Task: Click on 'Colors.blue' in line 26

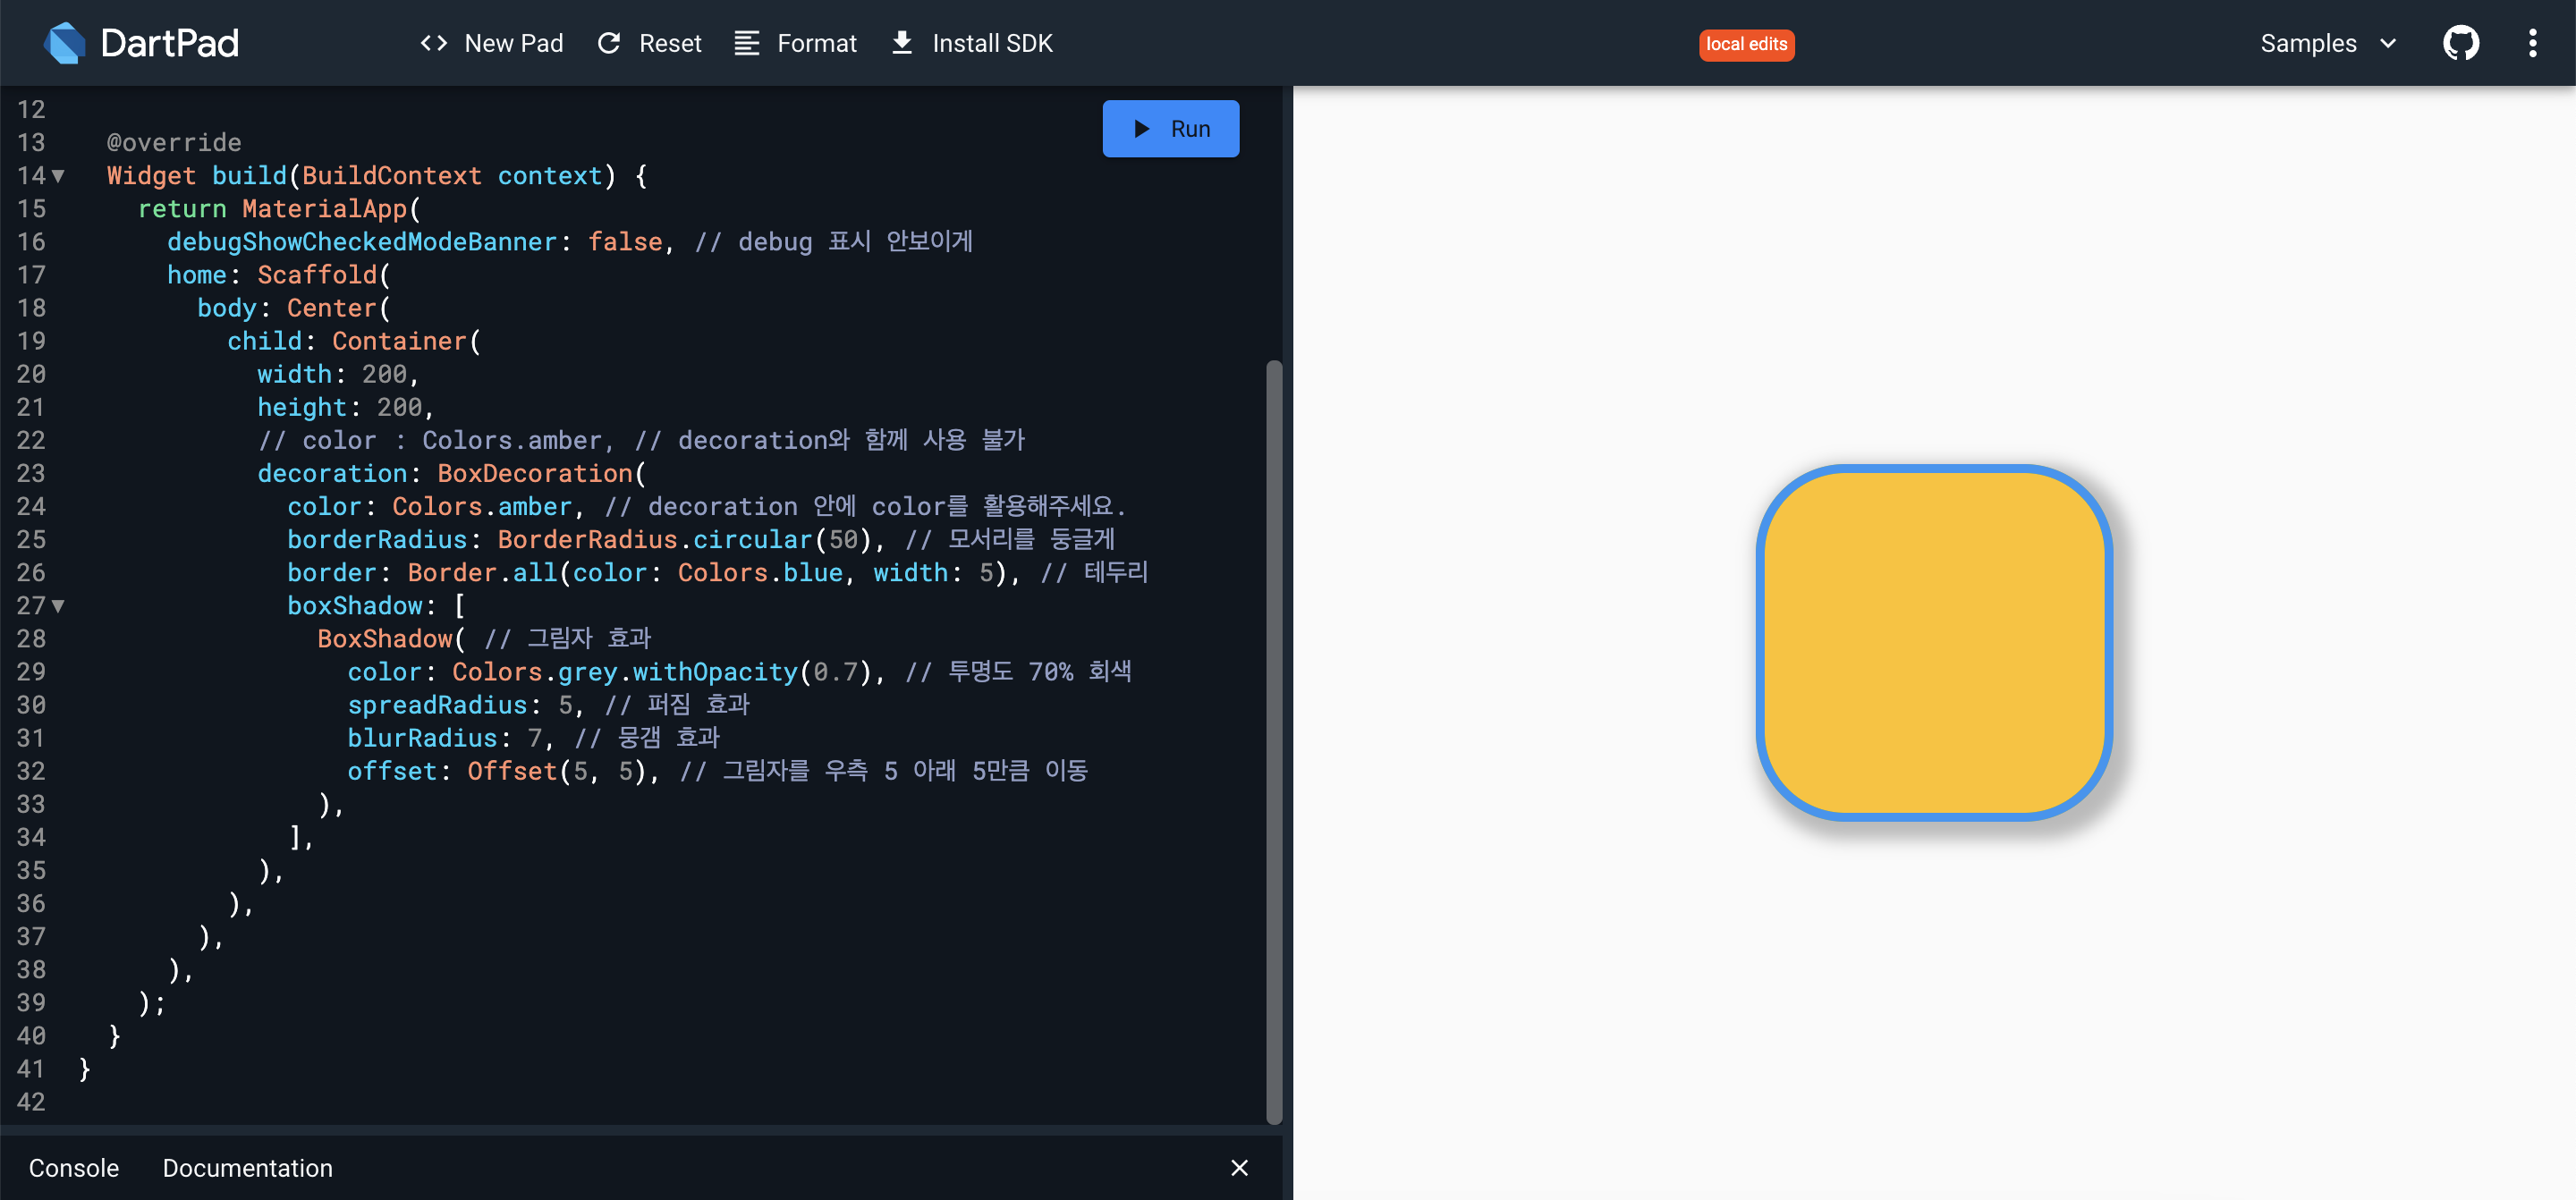Action: click(x=760, y=573)
